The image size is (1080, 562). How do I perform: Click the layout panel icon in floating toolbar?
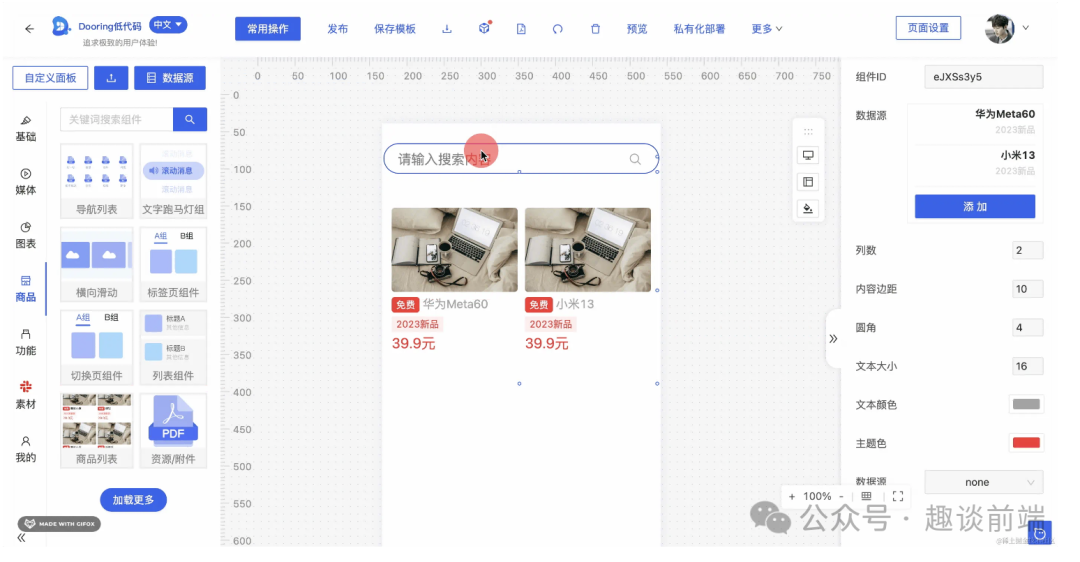coord(808,182)
